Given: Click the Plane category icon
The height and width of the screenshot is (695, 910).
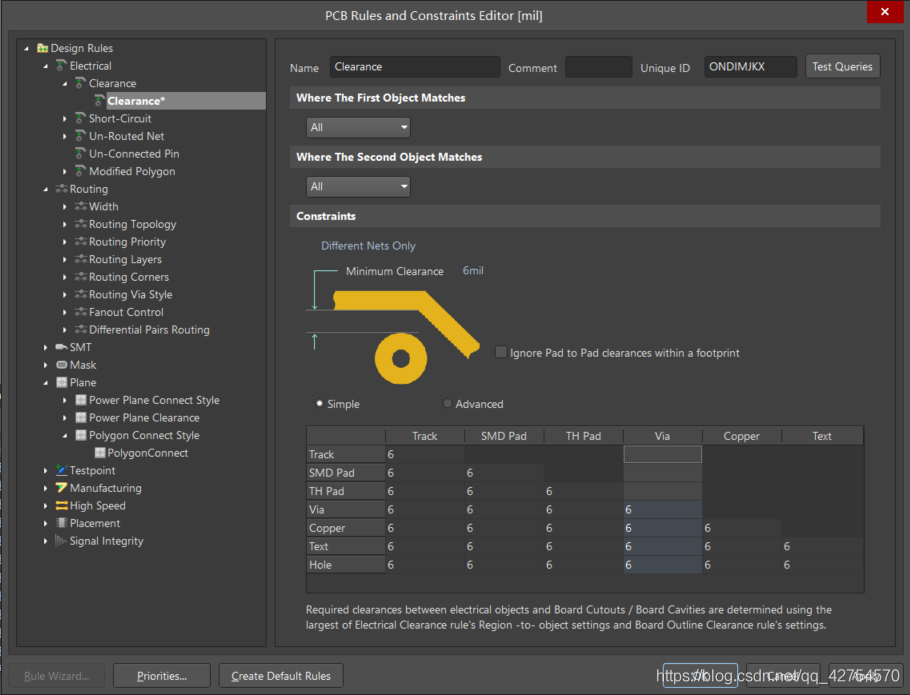Looking at the screenshot, I should click(x=62, y=382).
